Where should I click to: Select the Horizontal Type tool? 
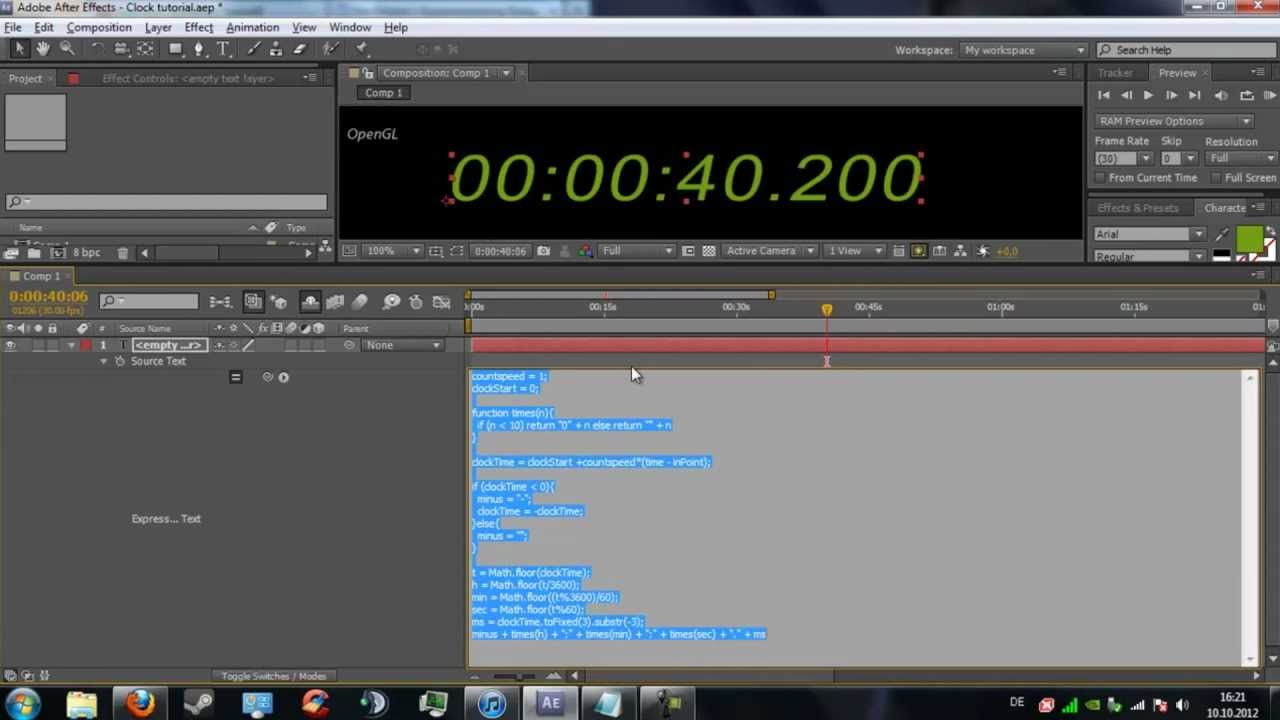(x=223, y=49)
